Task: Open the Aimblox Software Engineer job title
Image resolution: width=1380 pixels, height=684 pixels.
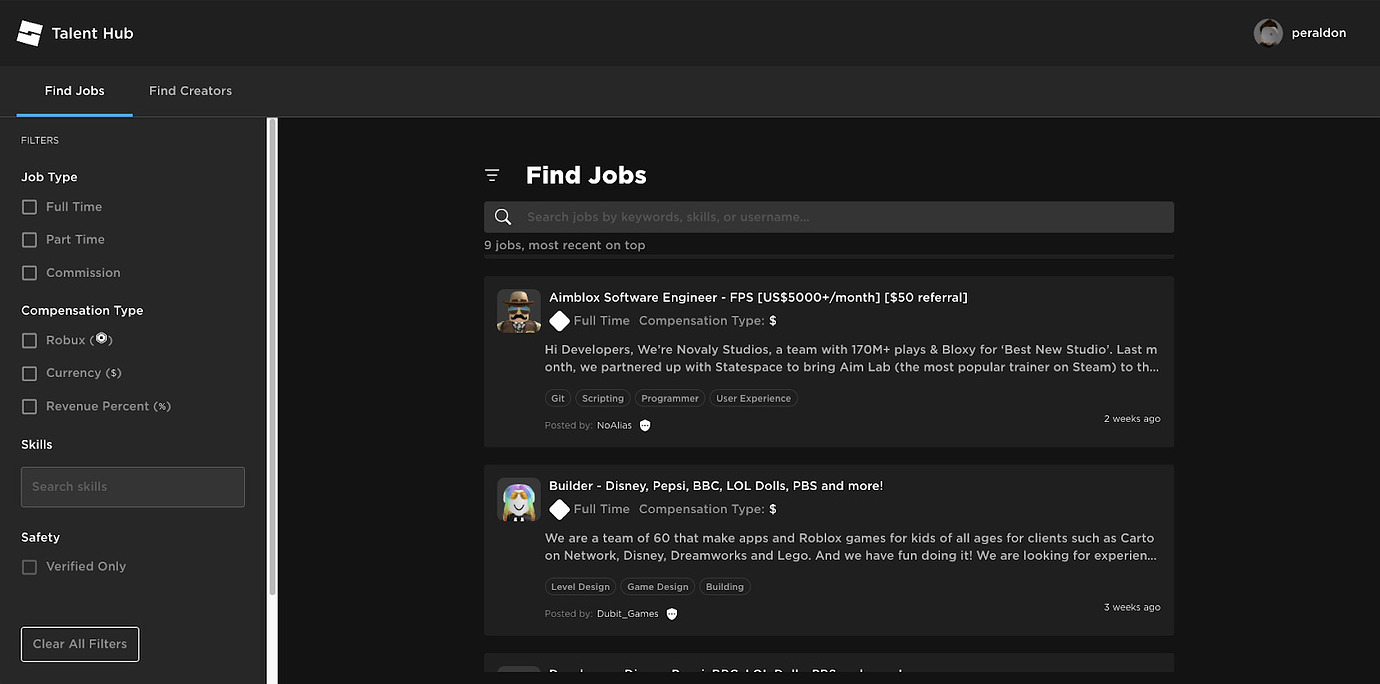Action: coord(758,297)
